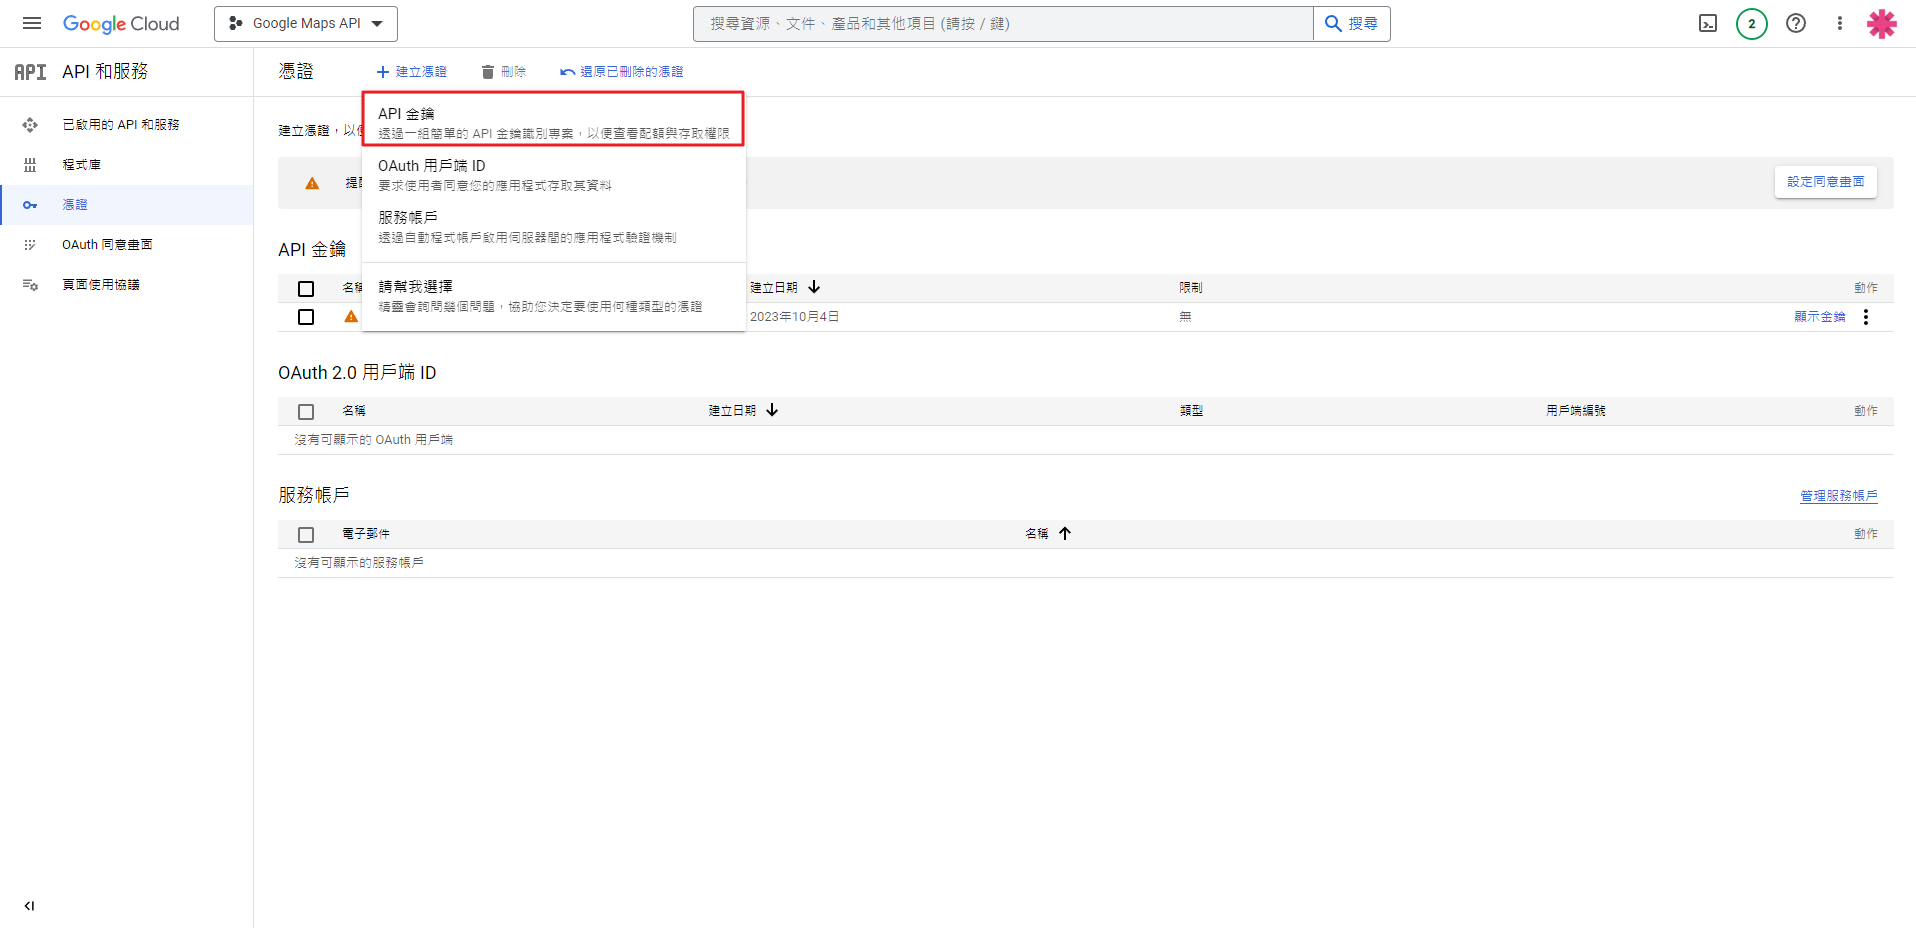Screen dimensions: 1916x928
Task: Toggle OAuth 2.0 用戶端 ID select-all checkbox
Action: pyautogui.click(x=306, y=412)
